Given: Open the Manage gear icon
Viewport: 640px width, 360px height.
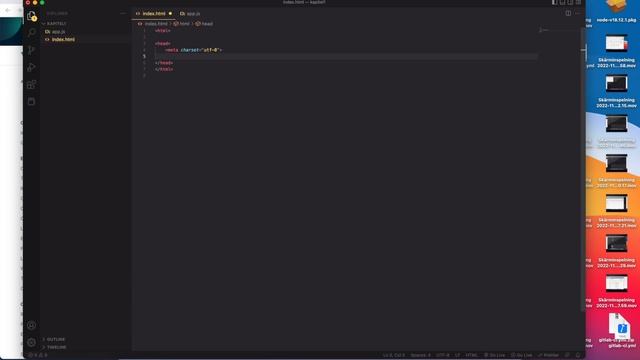Looking at the screenshot, I should tap(31, 342).
